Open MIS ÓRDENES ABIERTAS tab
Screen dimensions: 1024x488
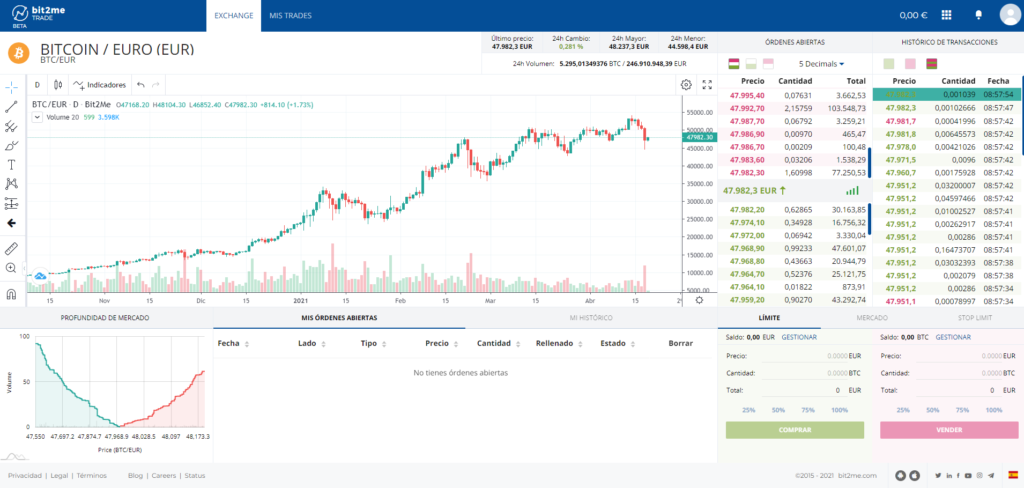point(339,318)
